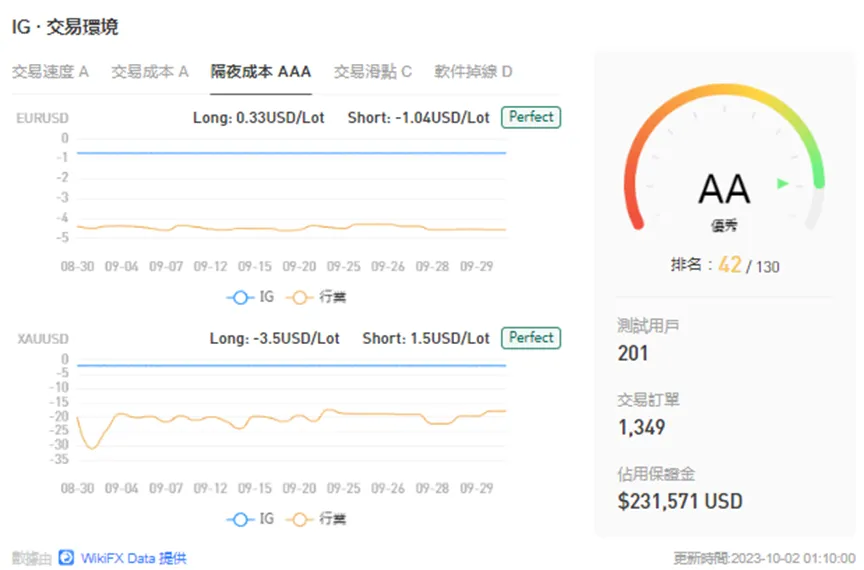Click the blue IG line in XAUUSD chart
The width and height of the screenshot is (864, 570).
tap(291, 365)
